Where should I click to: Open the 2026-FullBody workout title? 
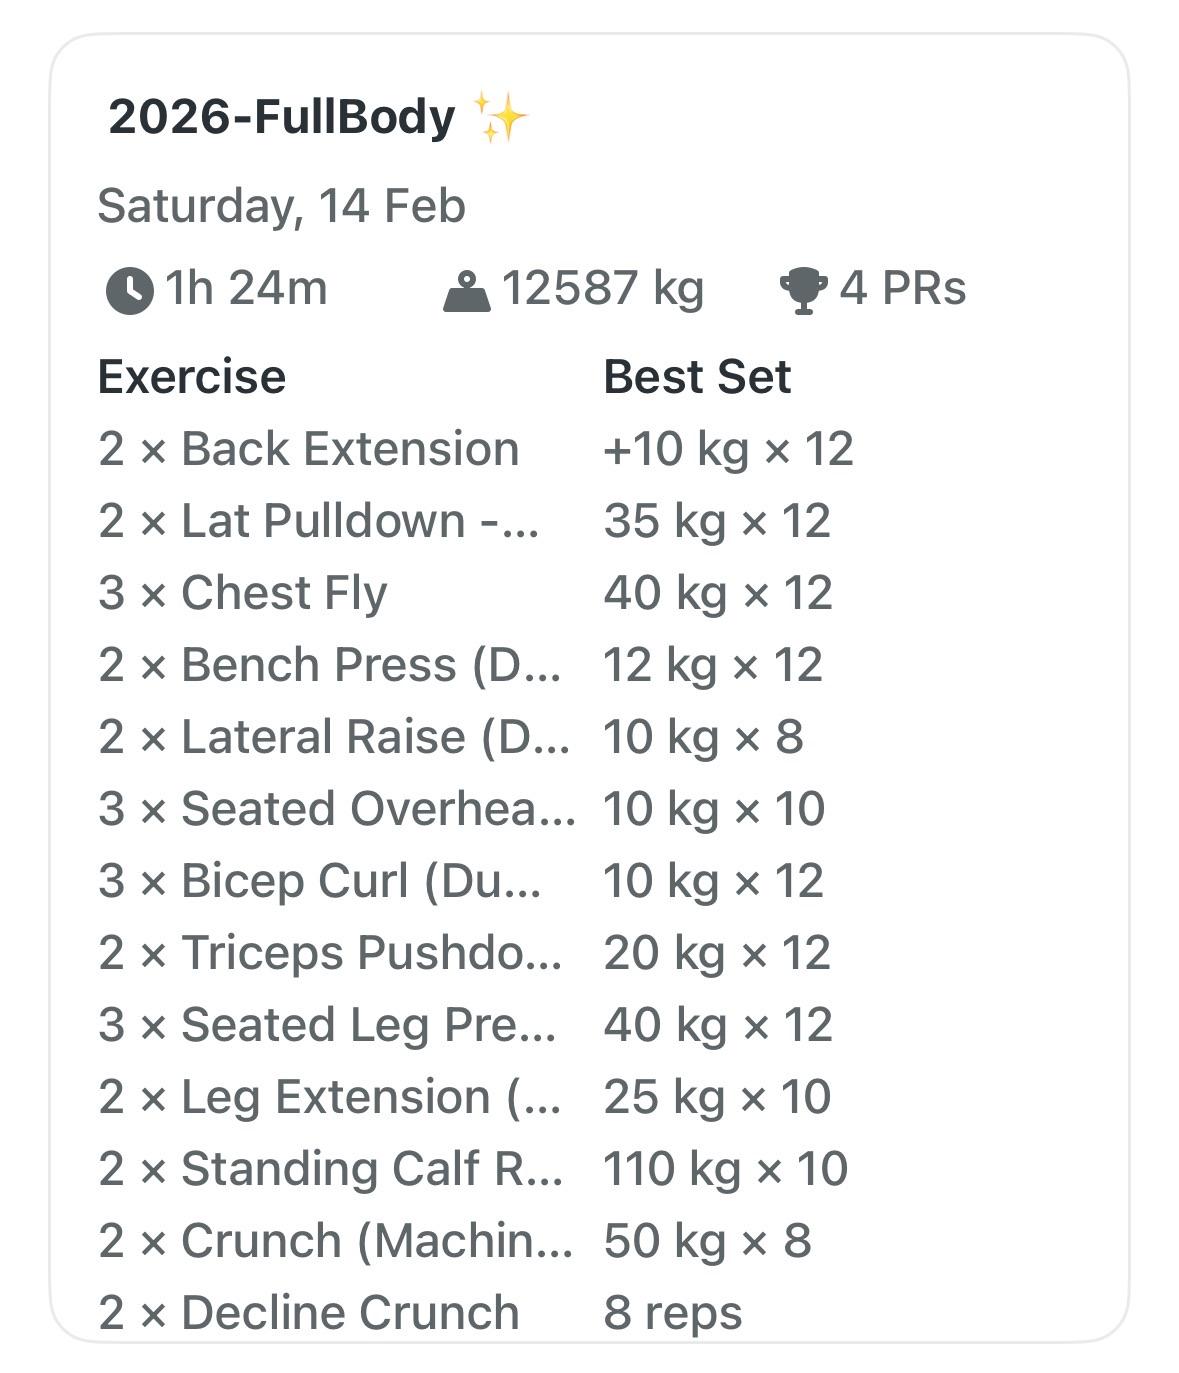[x=281, y=117]
